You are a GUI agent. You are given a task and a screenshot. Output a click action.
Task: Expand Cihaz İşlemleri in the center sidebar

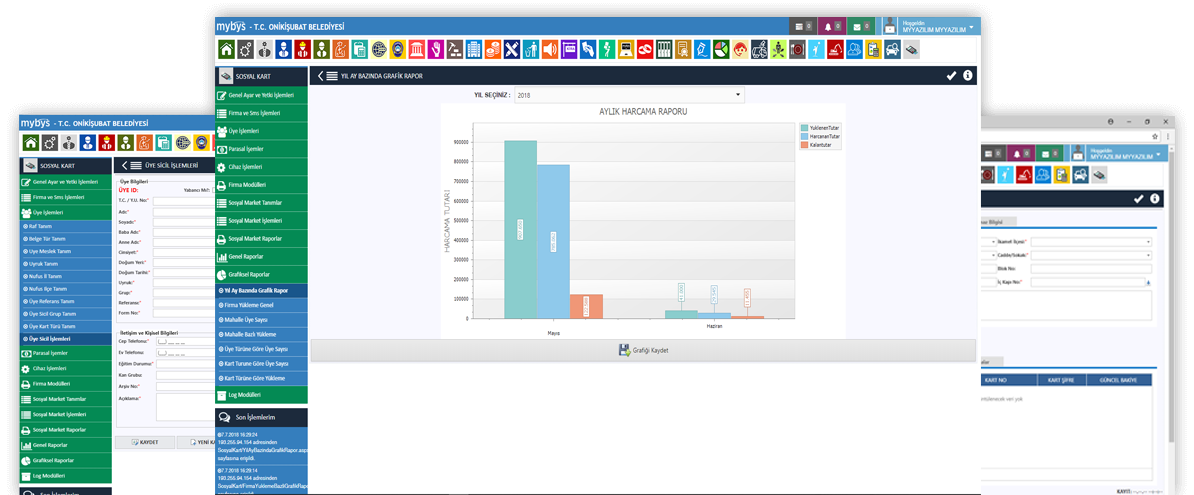(x=262, y=168)
